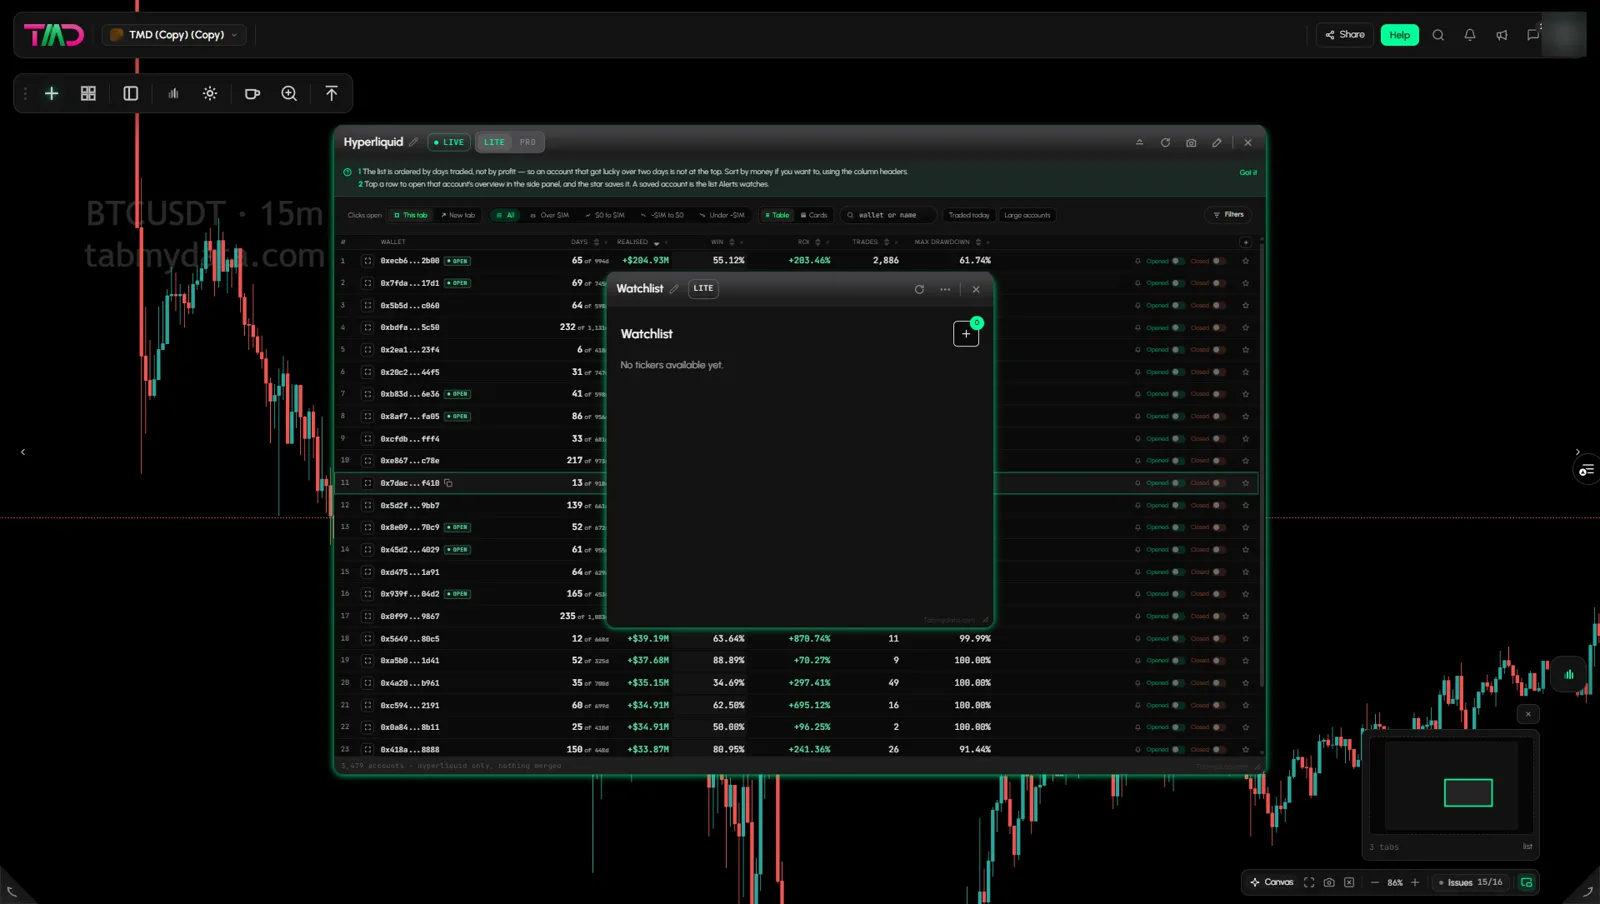Expand the left edge chevron panel

click(x=23, y=452)
